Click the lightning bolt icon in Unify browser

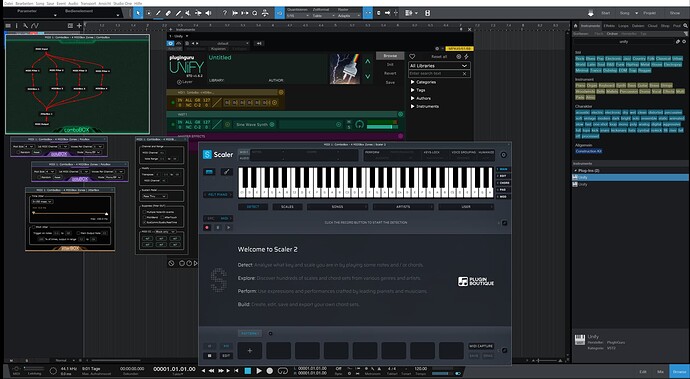pyautogui.click(x=466, y=56)
